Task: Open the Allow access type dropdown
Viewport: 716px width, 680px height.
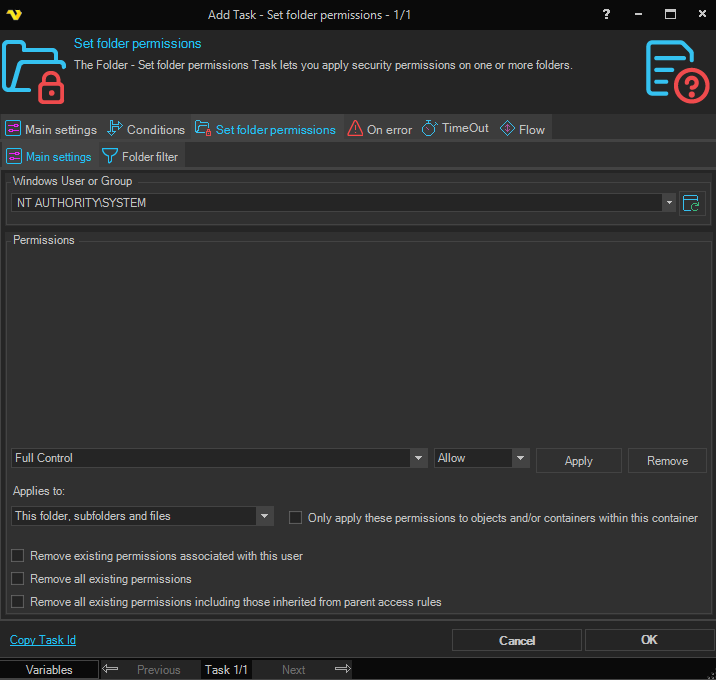Action: [x=520, y=458]
